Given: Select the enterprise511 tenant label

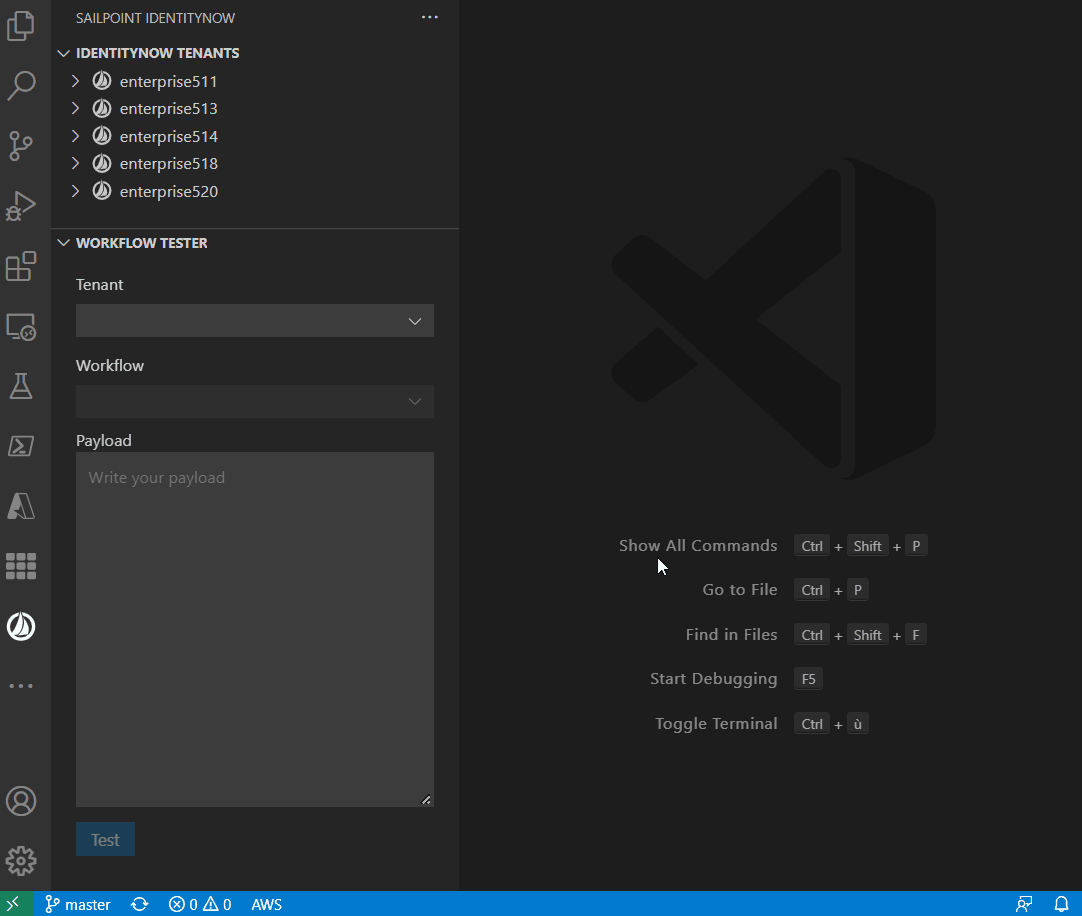Looking at the screenshot, I should (168, 81).
